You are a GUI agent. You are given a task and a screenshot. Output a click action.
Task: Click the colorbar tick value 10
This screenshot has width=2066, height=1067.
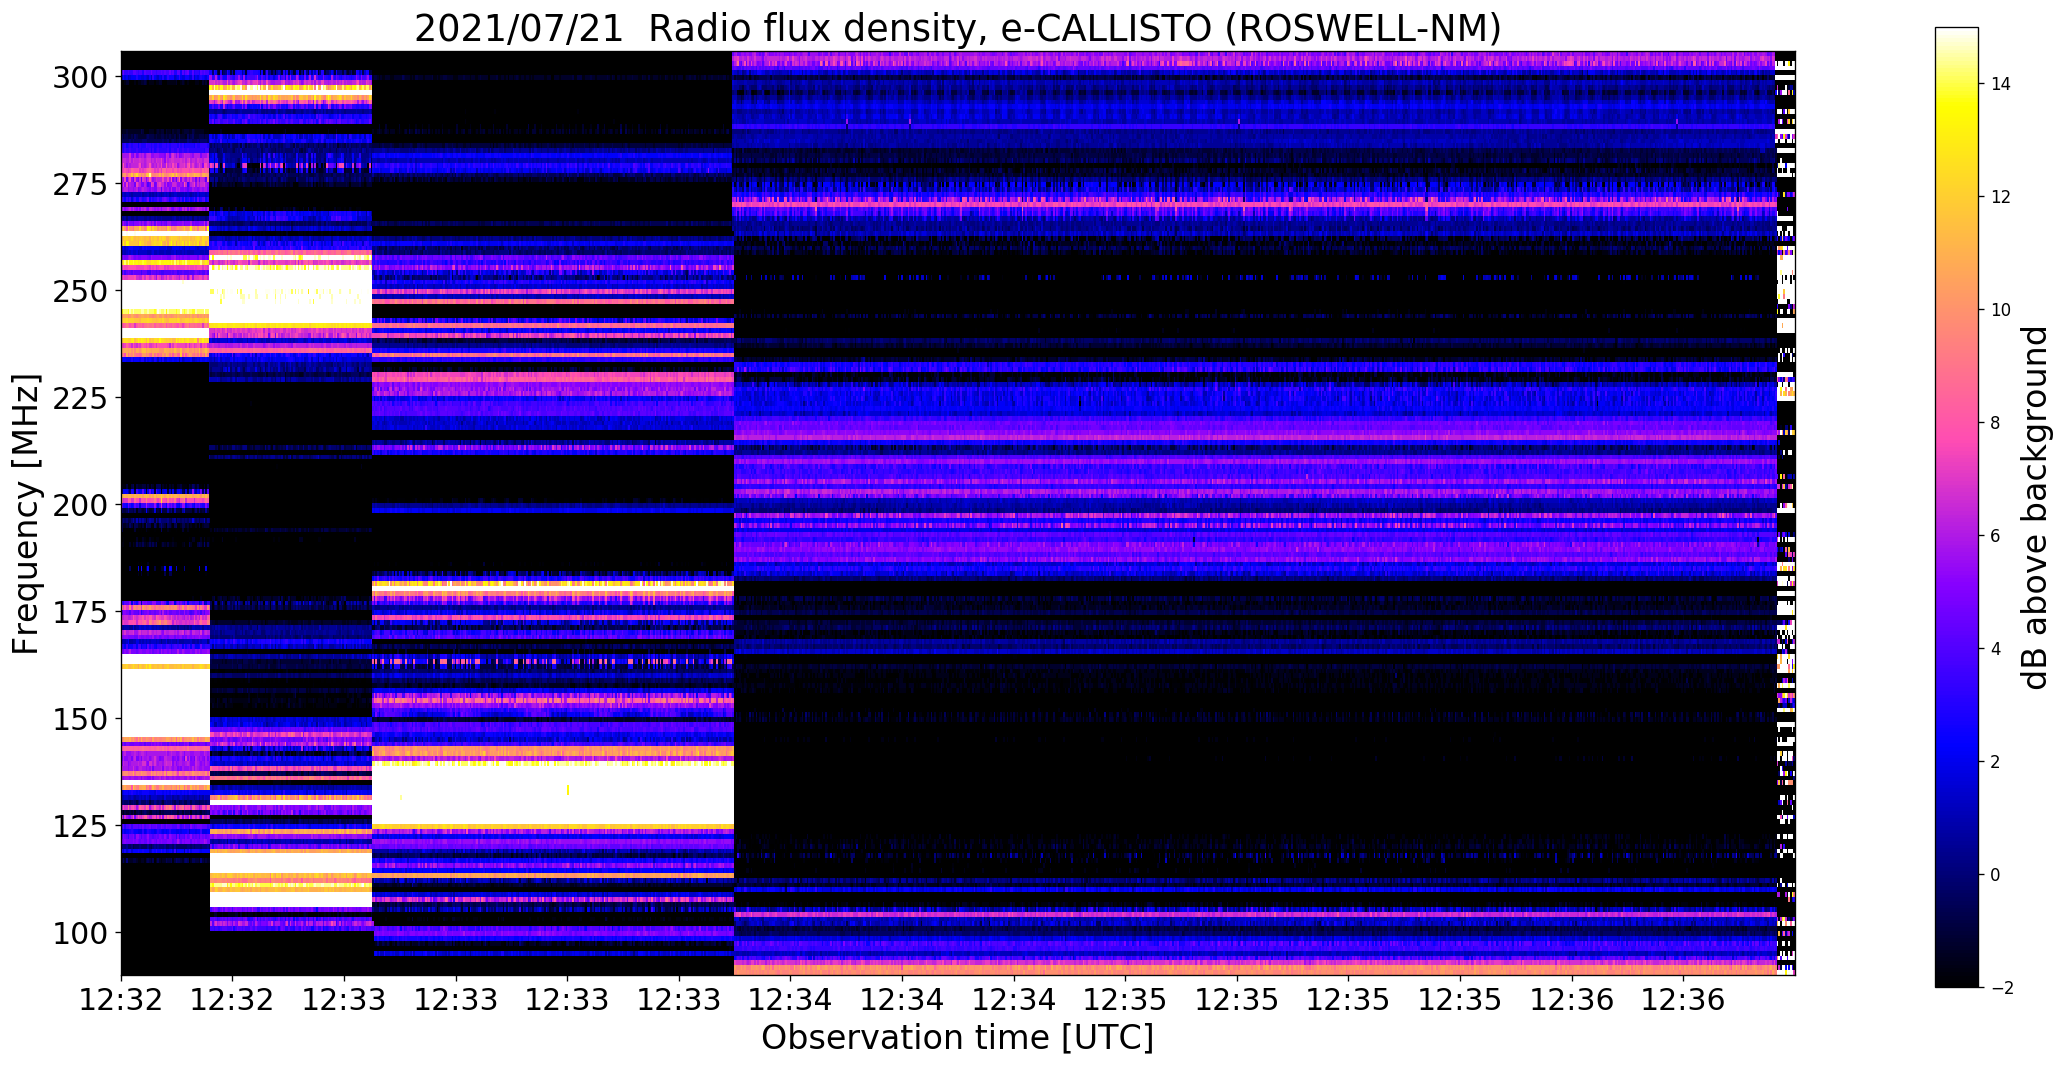[x=2001, y=310]
